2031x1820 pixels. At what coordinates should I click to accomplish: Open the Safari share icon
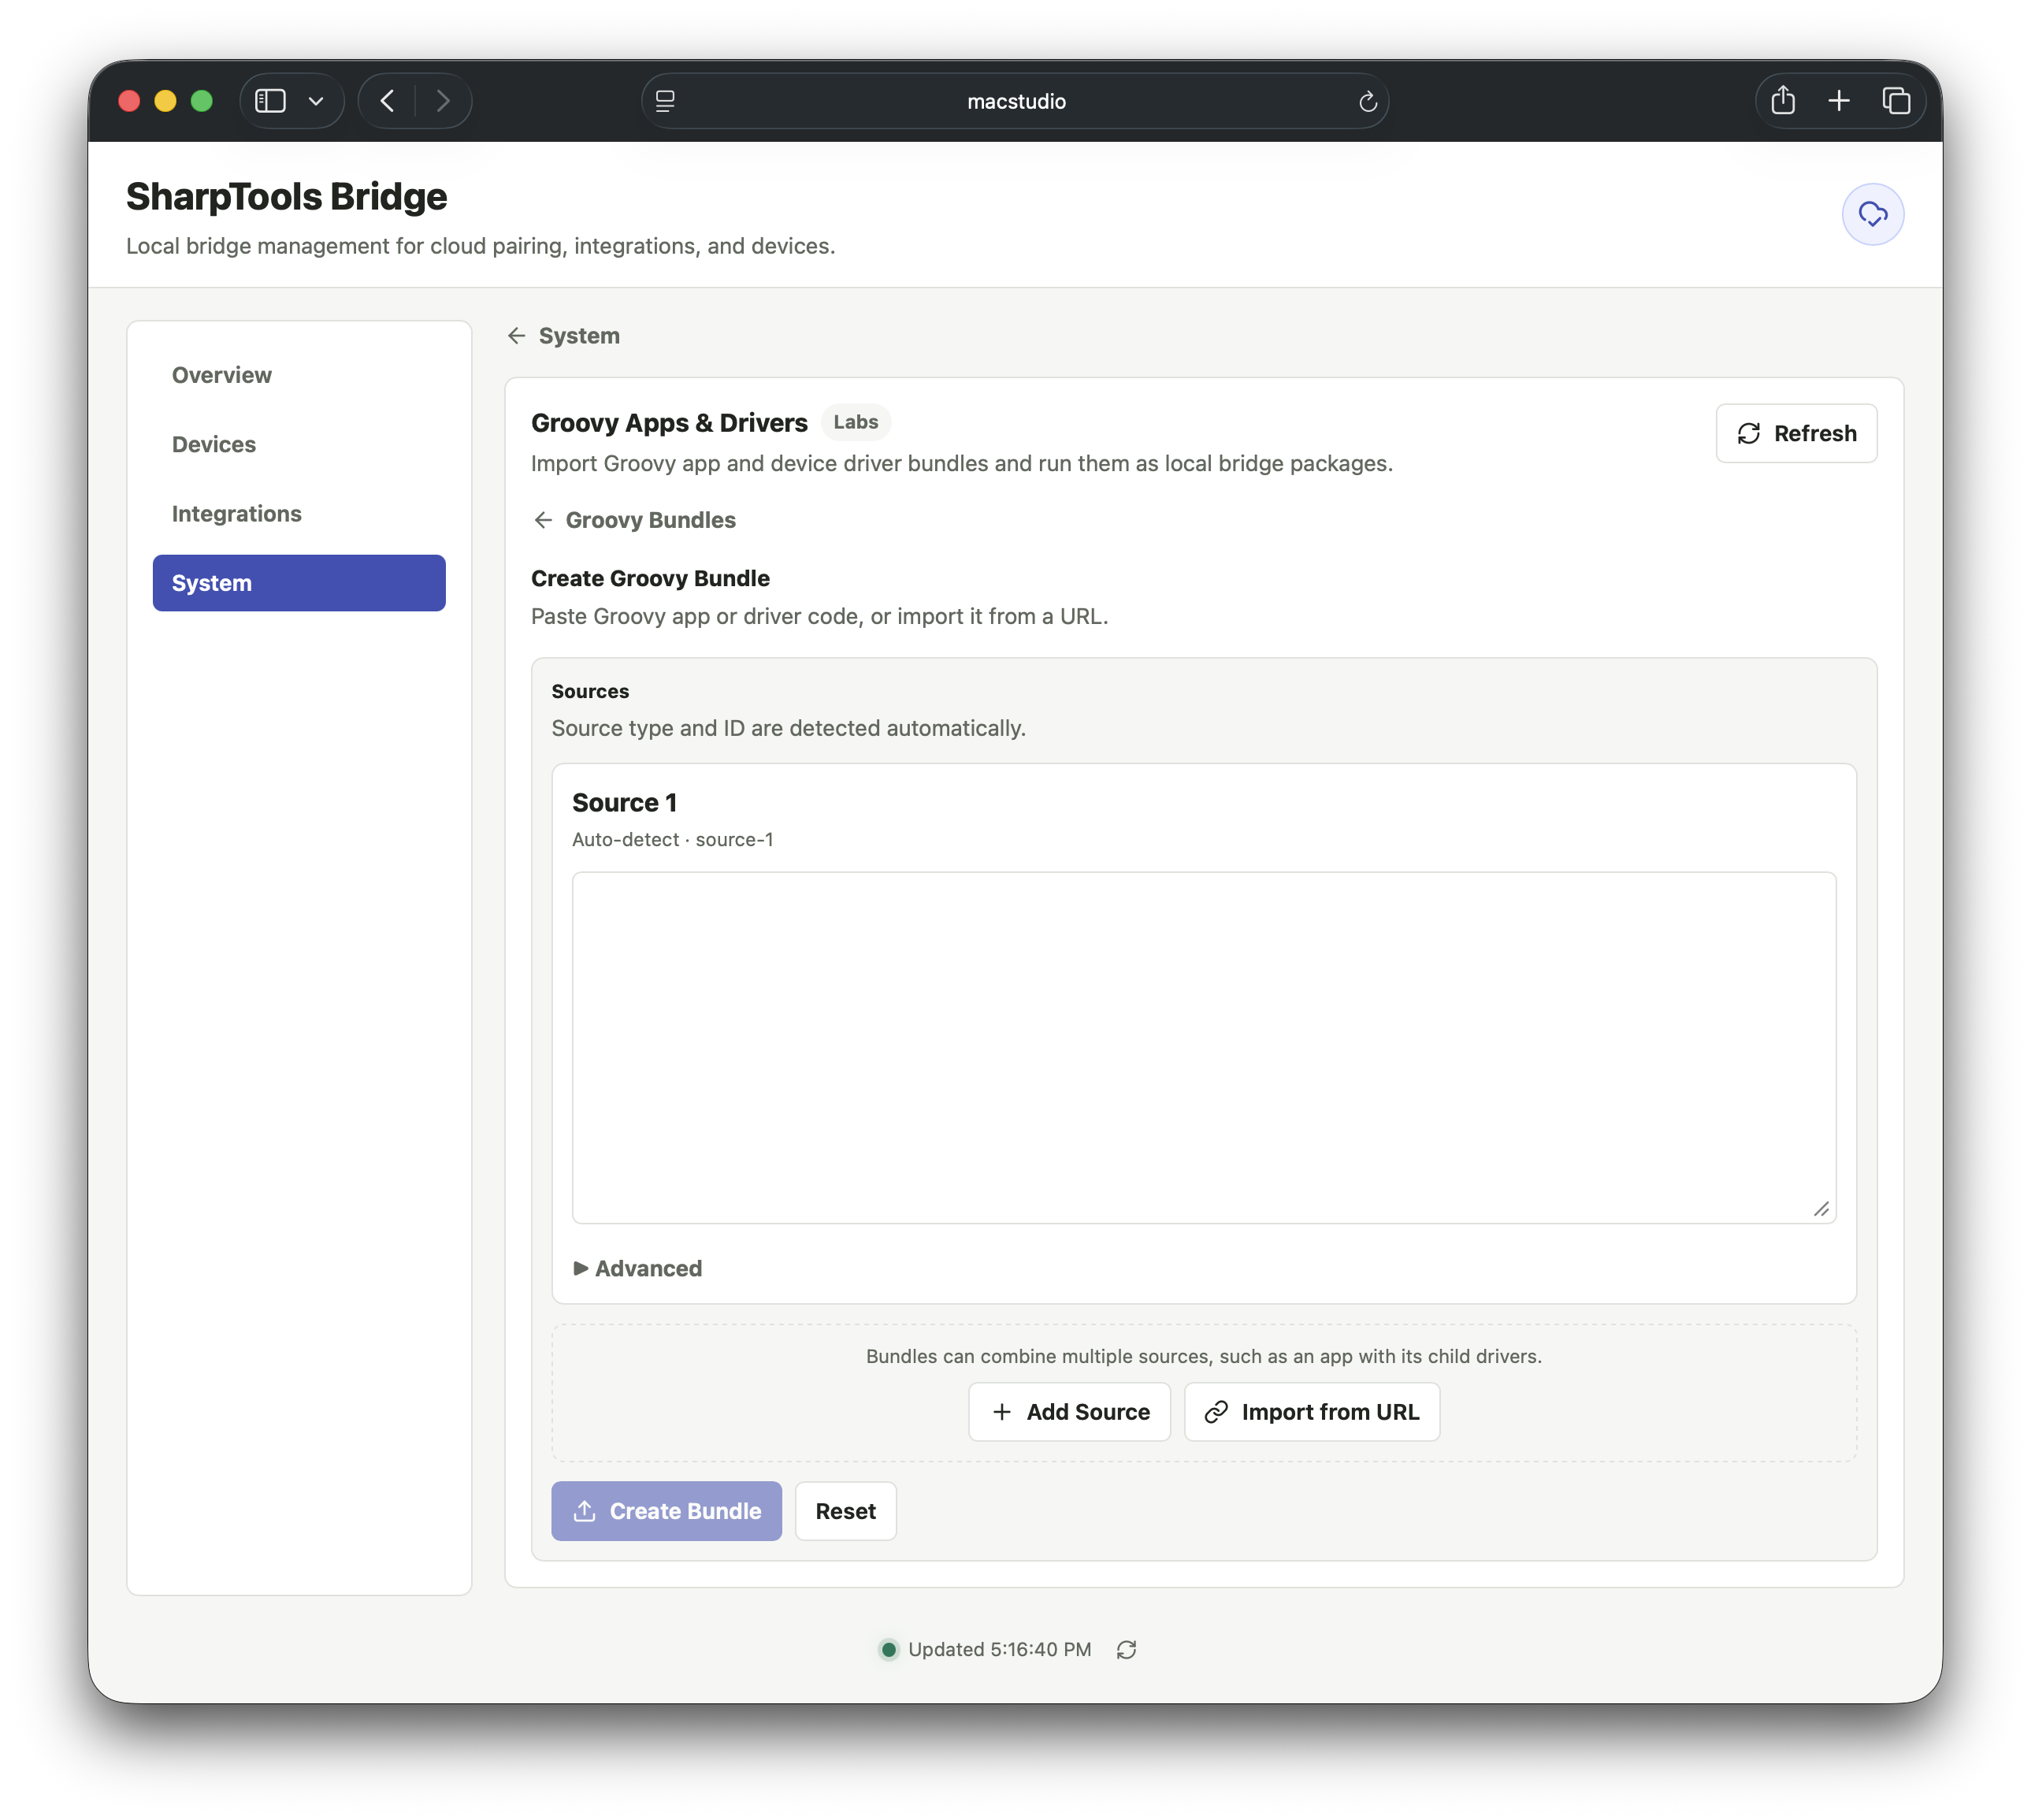click(x=1783, y=100)
